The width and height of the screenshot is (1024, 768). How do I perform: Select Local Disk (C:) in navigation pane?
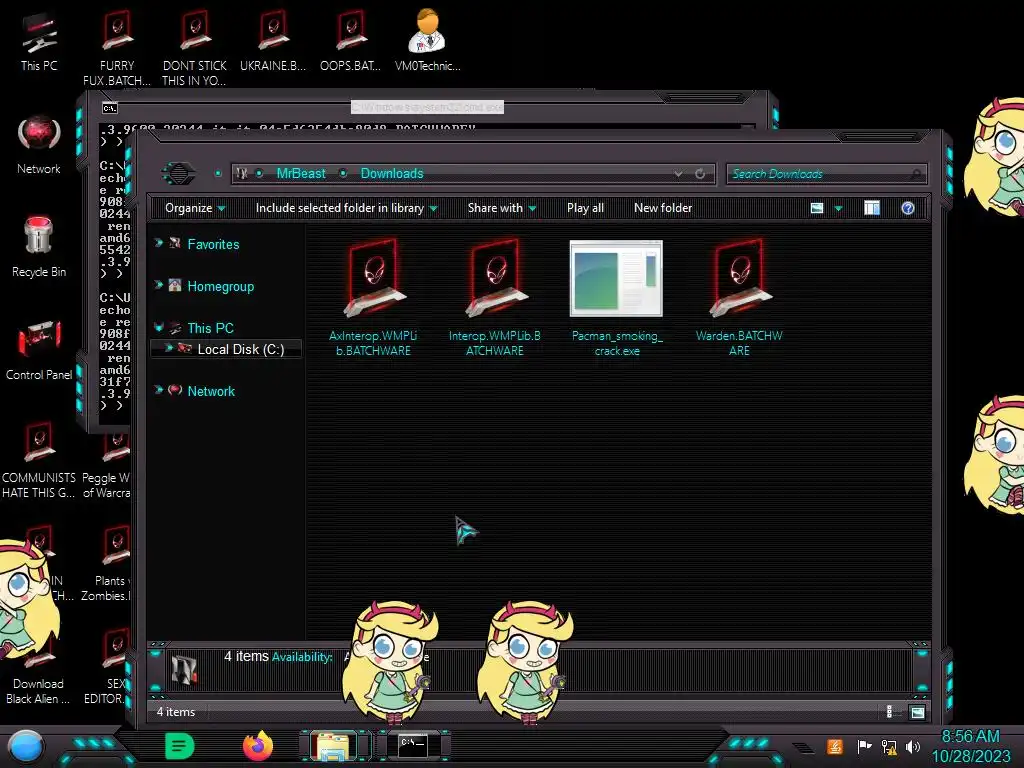[x=240, y=349]
